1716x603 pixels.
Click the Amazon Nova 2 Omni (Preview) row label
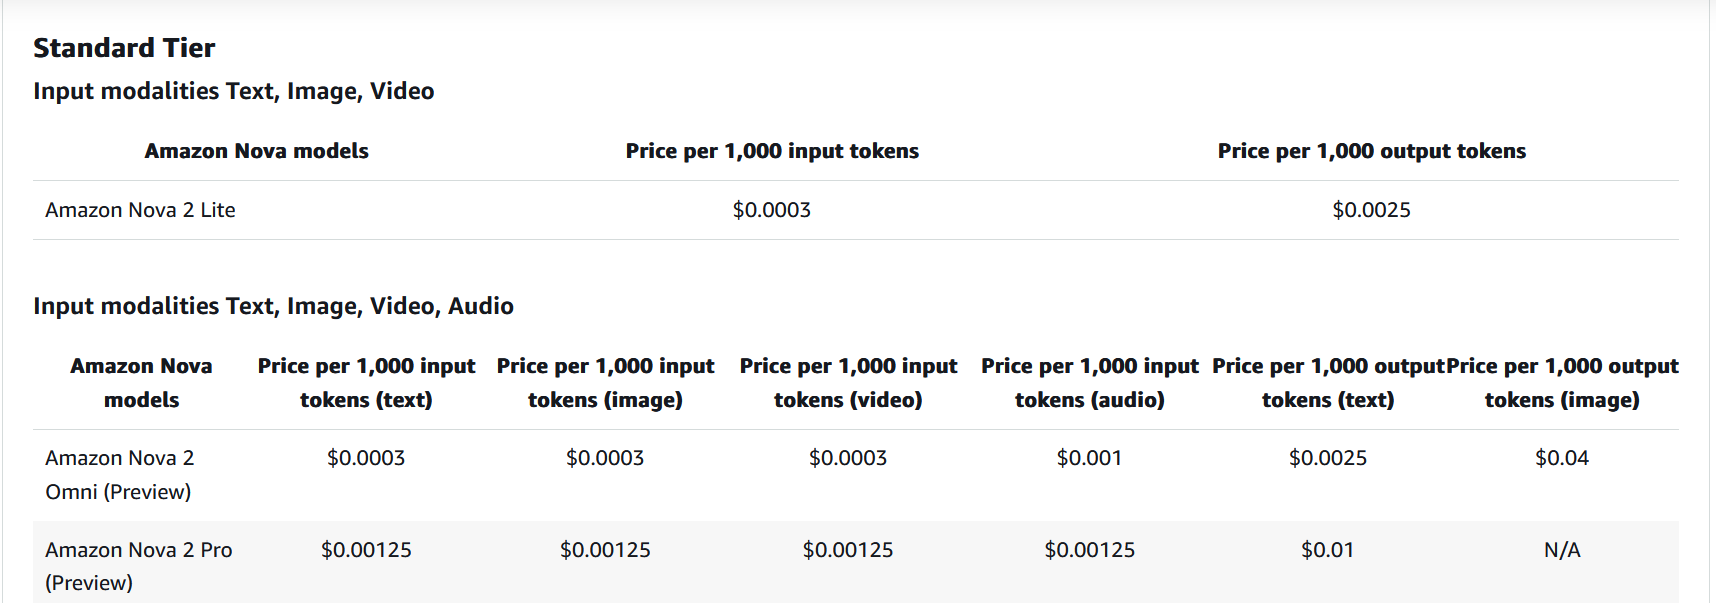119,475
